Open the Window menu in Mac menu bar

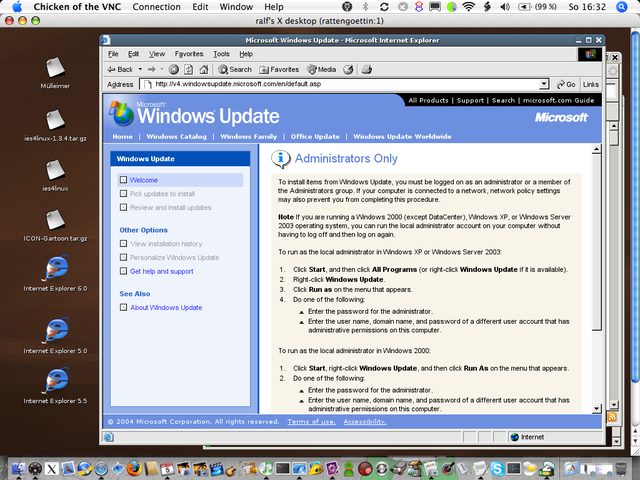click(236, 7)
